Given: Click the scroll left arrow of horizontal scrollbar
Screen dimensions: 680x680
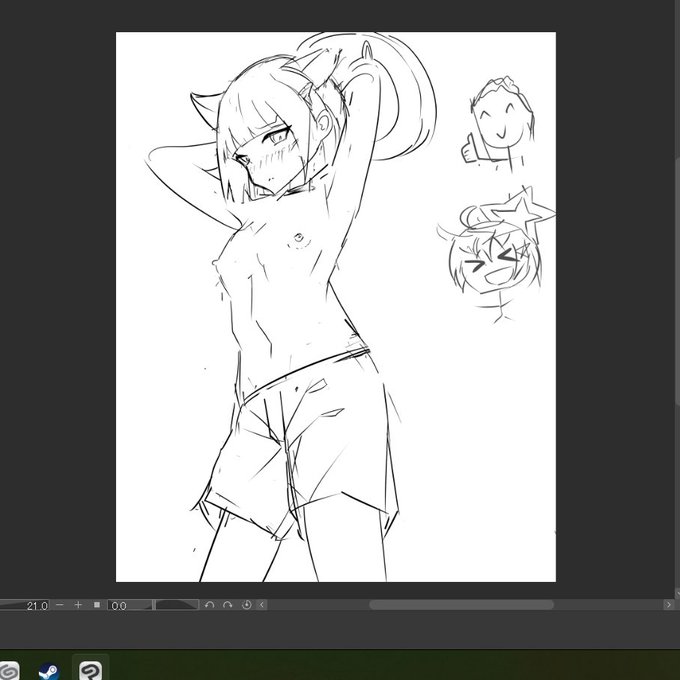Looking at the screenshot, I should pos(262,605).
